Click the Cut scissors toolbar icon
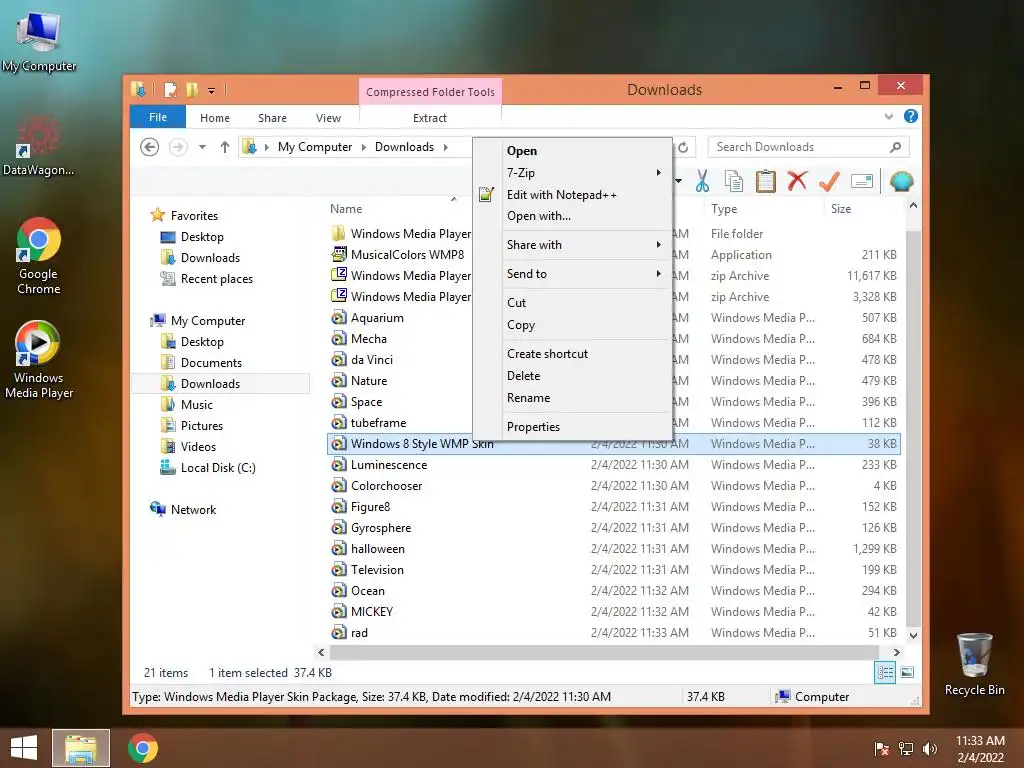 pos(702,181)
